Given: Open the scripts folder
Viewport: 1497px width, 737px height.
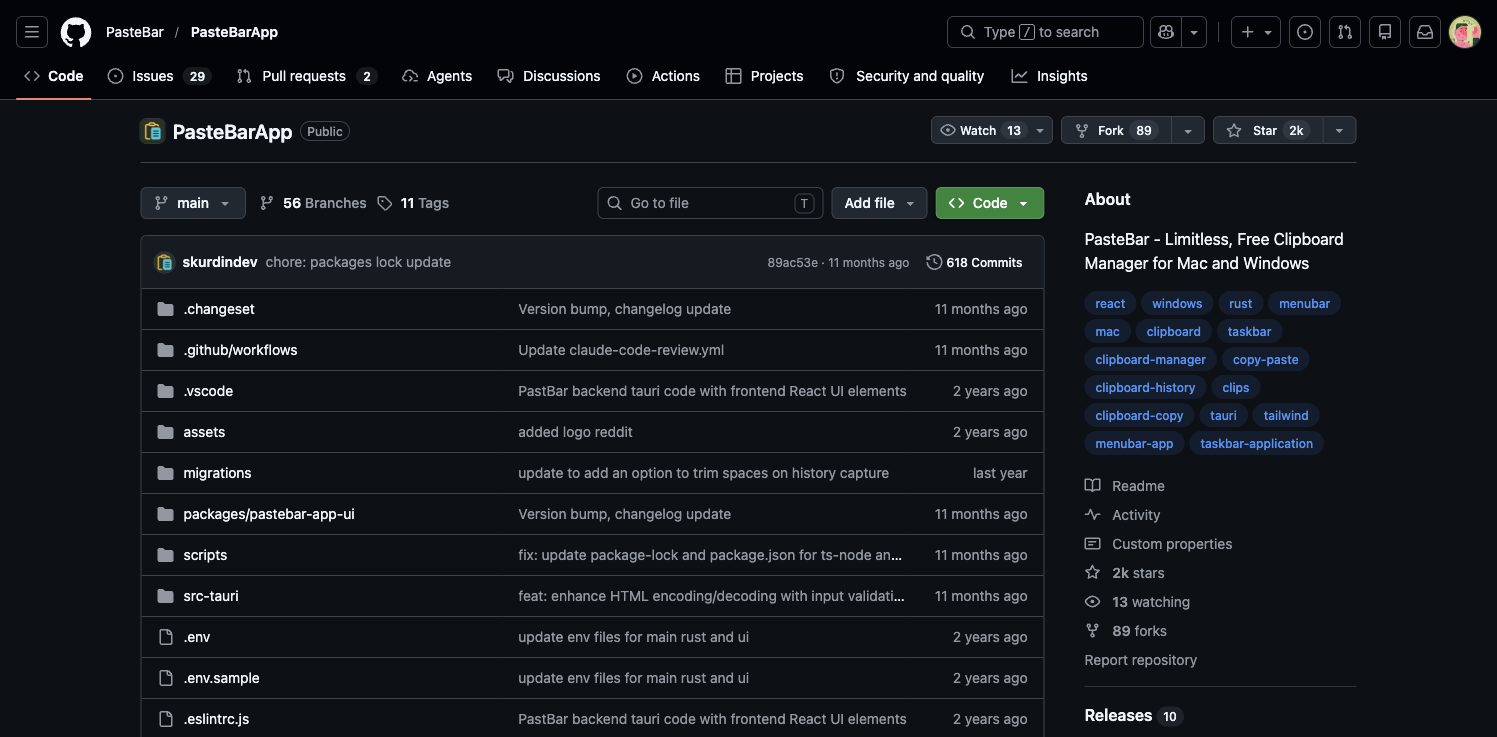Looking at the screenshot, I should (205, 555).
